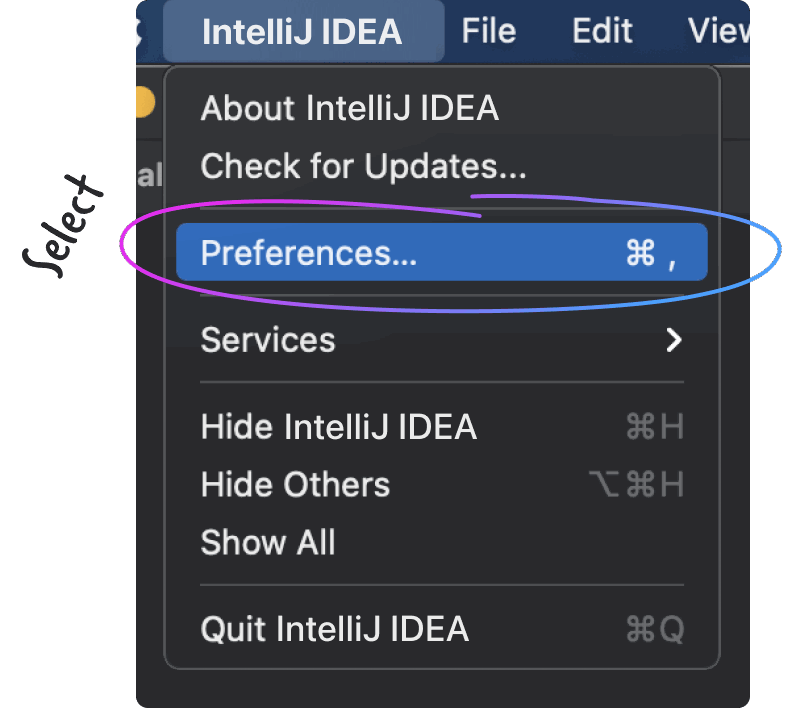Select the highlighted Preferences… item
787x708 pixels.
[308, 253]
